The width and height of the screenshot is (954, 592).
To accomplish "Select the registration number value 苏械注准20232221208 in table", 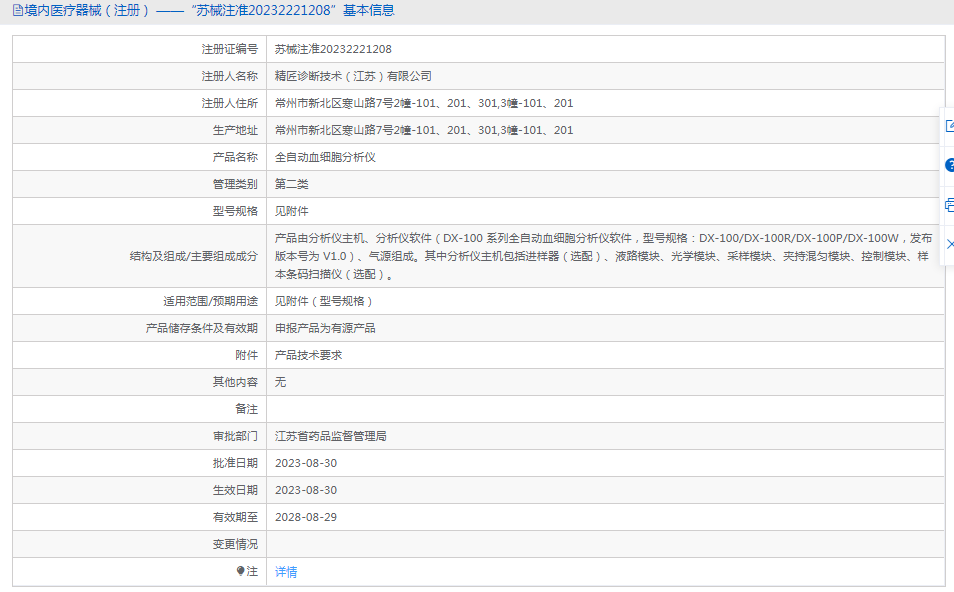I will pos(333,49).
